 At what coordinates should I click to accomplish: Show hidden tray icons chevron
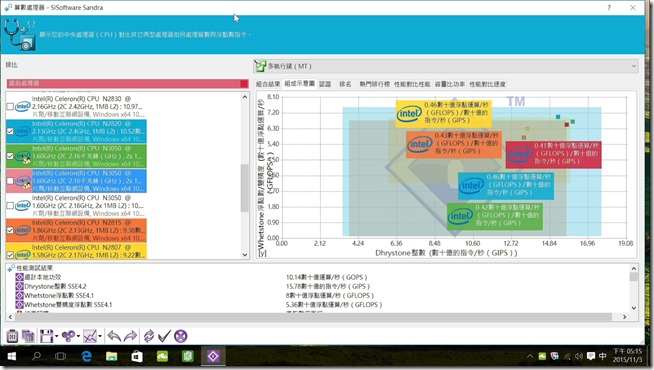(x=530, y=356)
